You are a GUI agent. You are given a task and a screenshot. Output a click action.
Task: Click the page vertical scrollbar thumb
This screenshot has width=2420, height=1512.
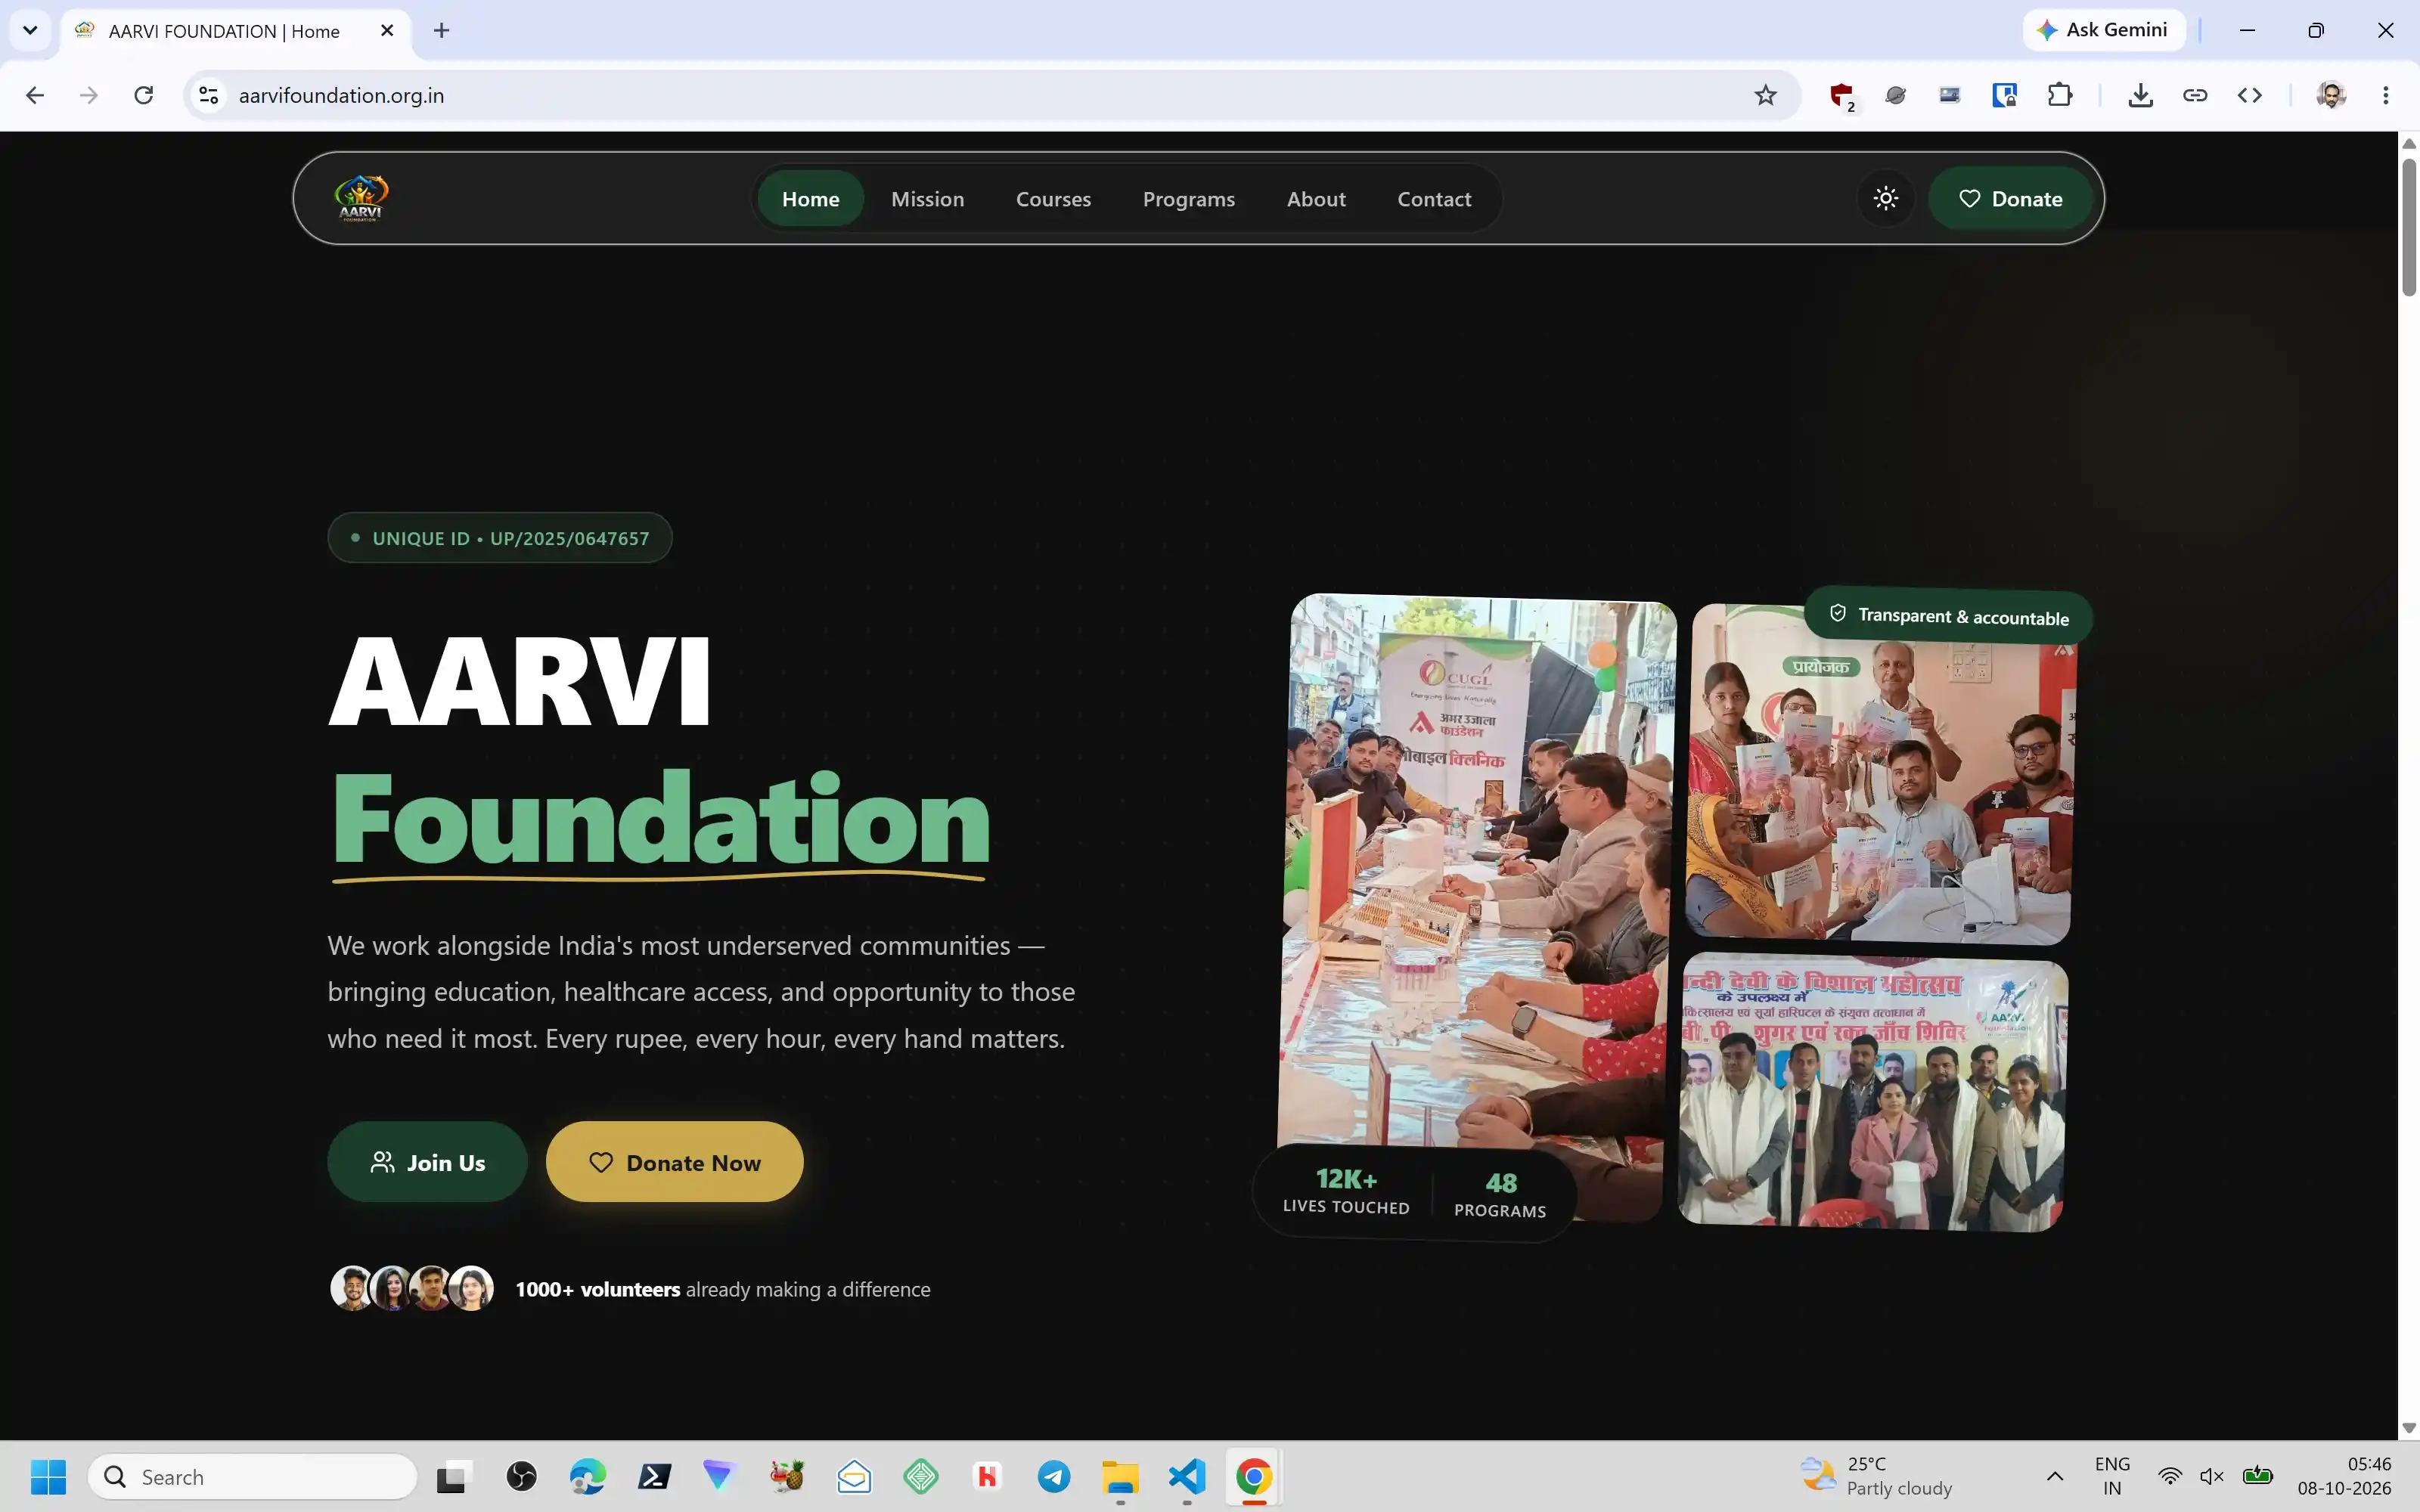coord(2408,227)
